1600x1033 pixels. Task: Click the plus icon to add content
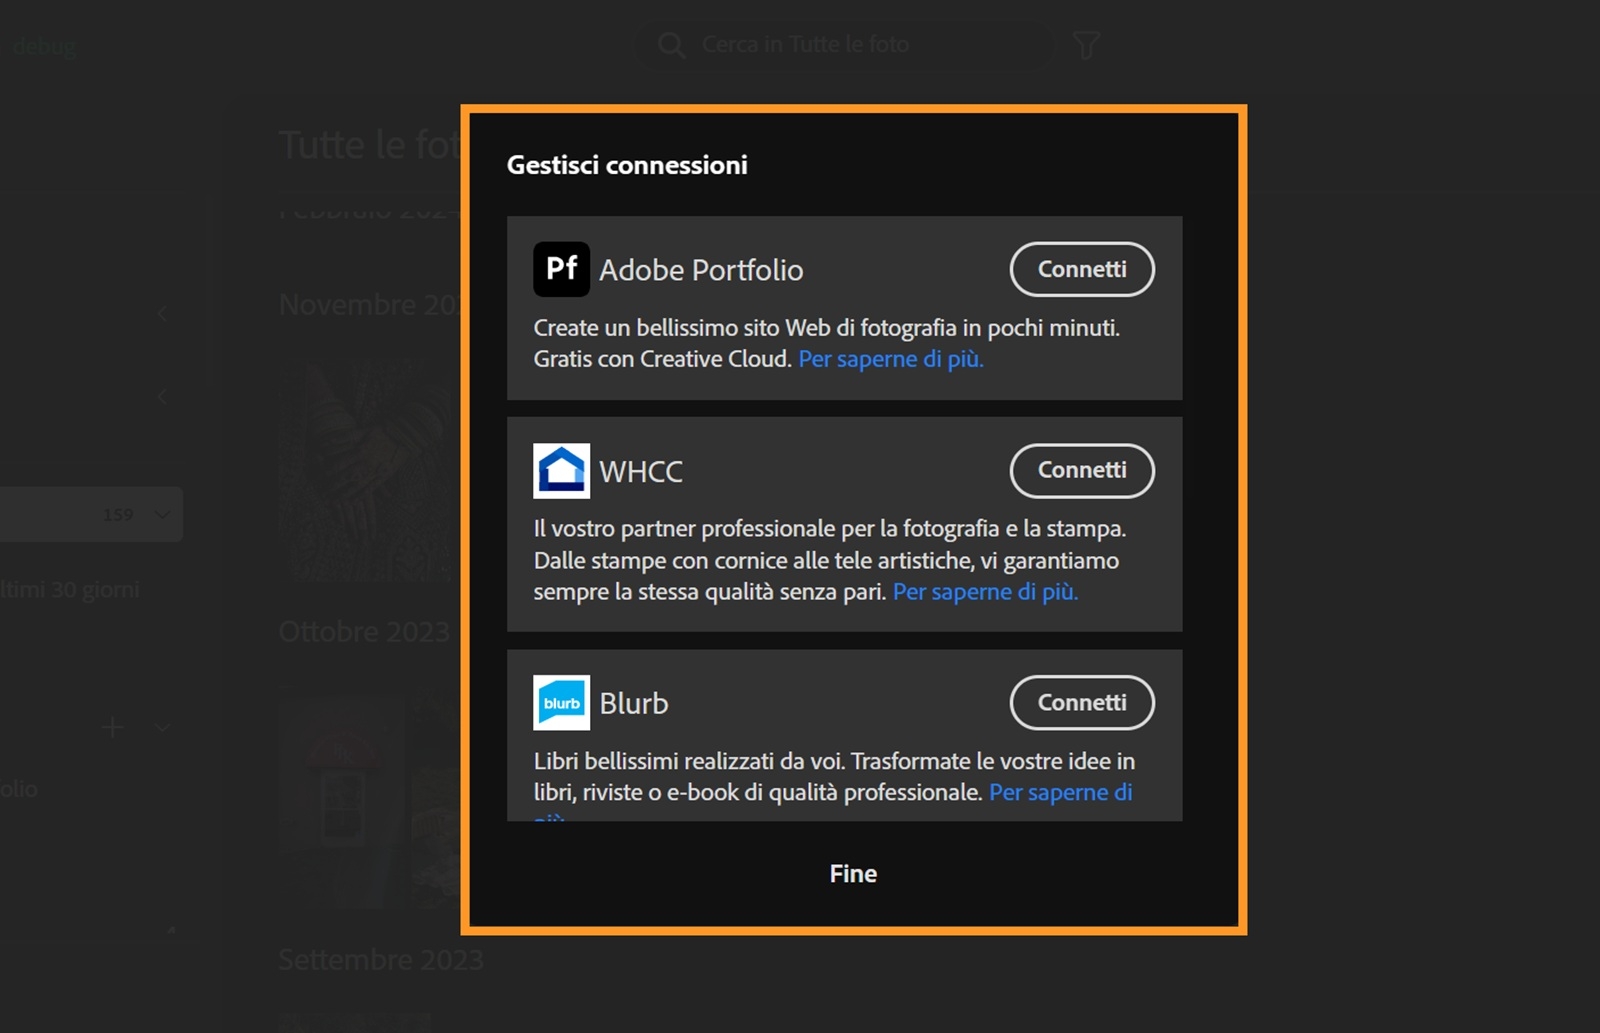(x=112, y=727)
